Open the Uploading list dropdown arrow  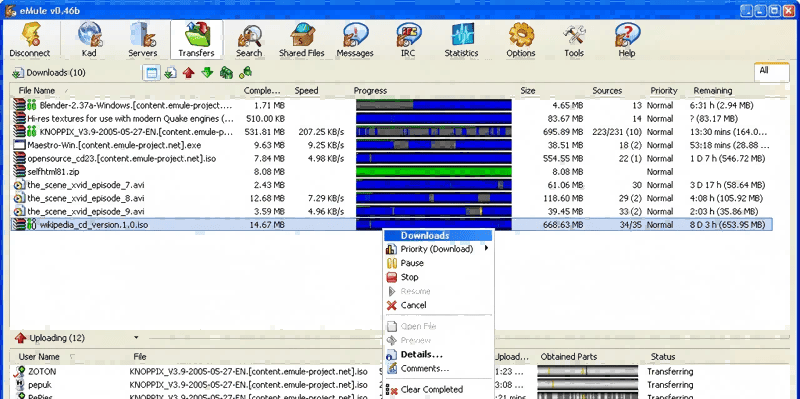136,337
